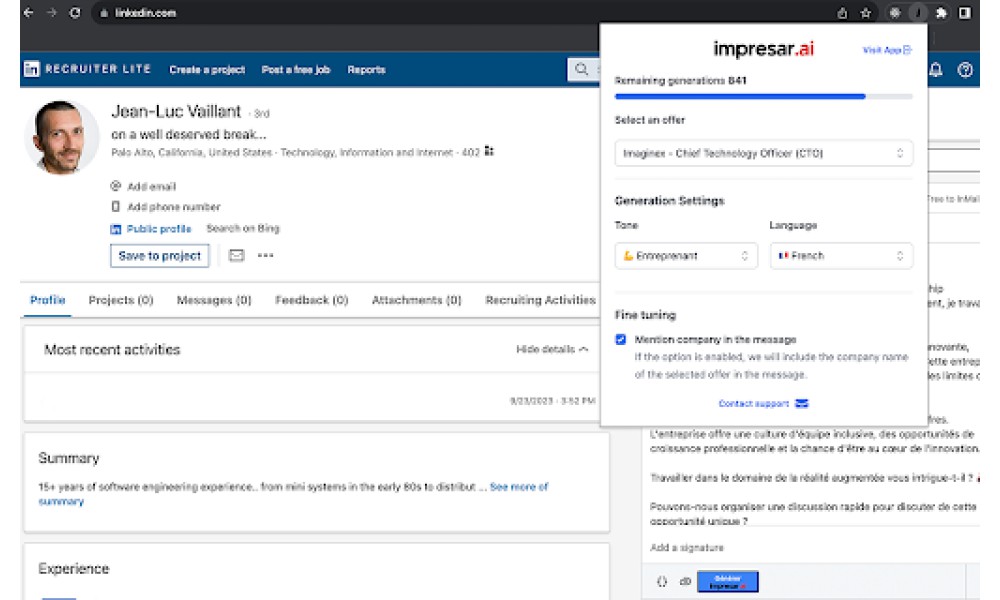Switch to the Projects (0) tab
The width and height of the screenshot is (1000, 600).
121,300
